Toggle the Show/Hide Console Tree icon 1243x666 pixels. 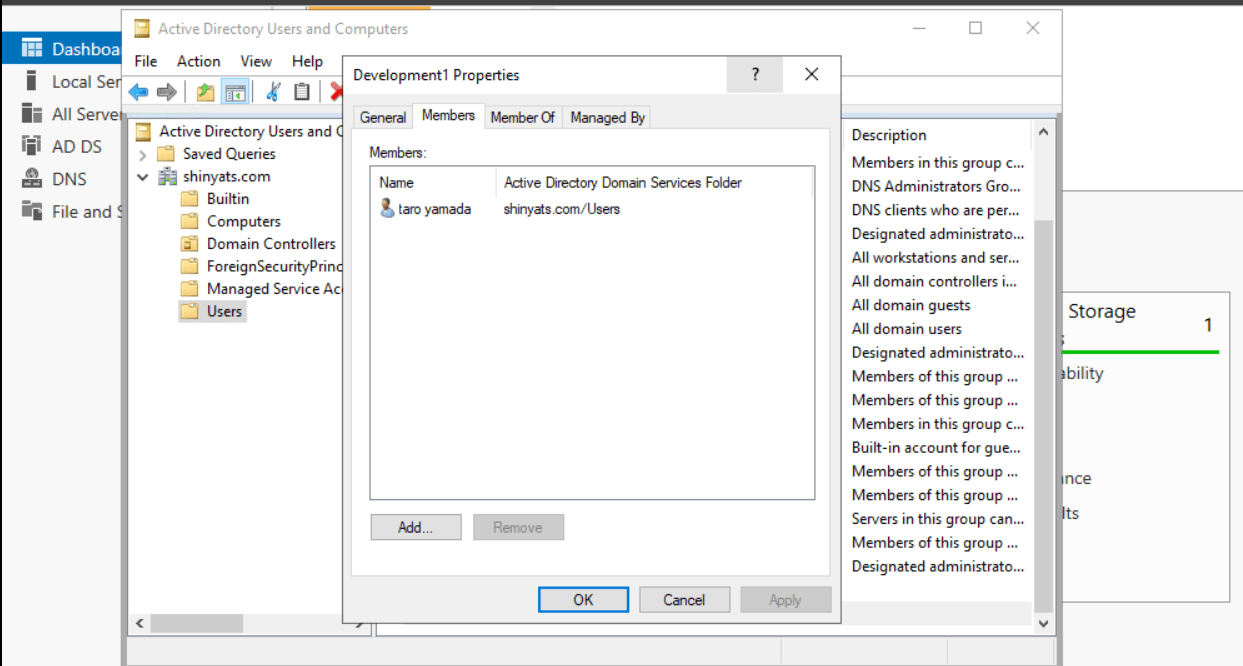coord(235,92)
